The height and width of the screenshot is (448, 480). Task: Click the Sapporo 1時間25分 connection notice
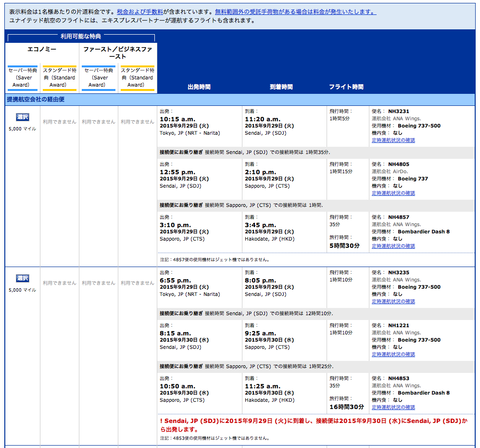click(315, 366)
